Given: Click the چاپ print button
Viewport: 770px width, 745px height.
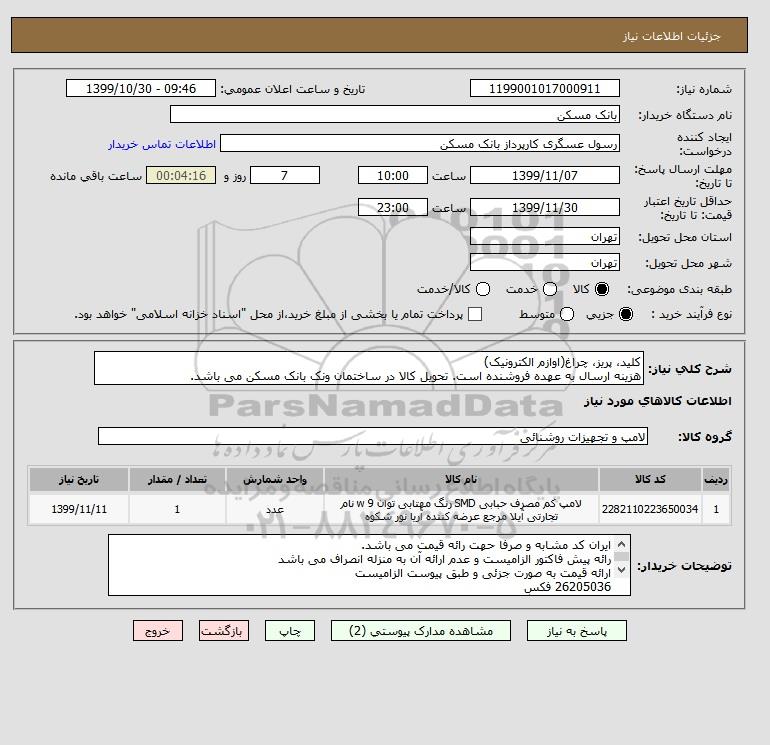Looking at the screenshot, I should [290, 631].
